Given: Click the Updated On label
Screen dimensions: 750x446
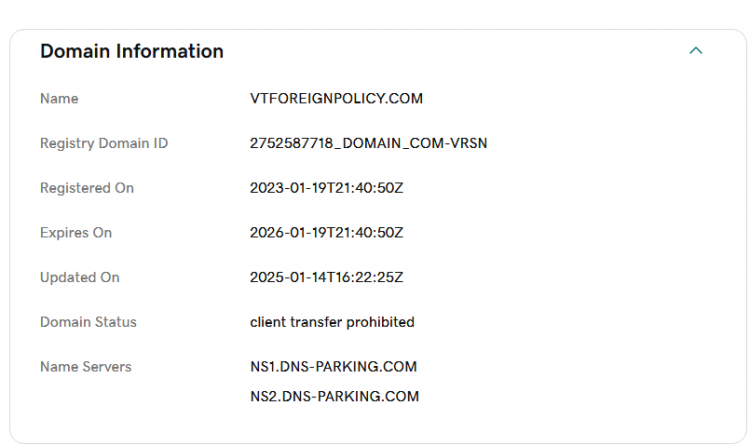Looking at the screenshot, I should pos(80,277).
